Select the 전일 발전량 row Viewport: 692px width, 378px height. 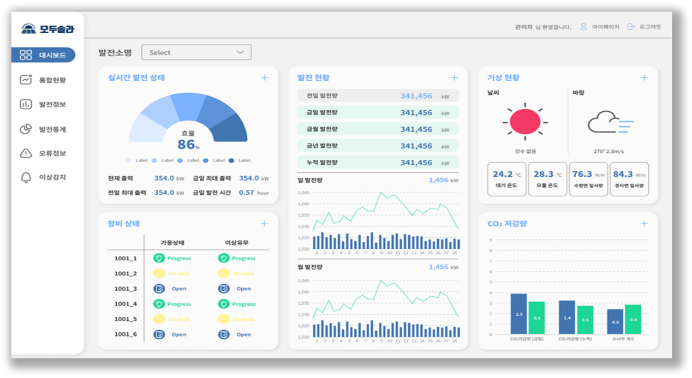pos(378,96)
